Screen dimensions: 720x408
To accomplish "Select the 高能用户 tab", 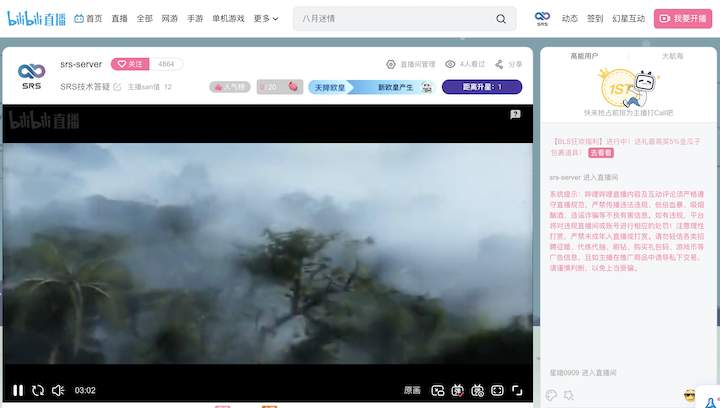I will point(584,56).
